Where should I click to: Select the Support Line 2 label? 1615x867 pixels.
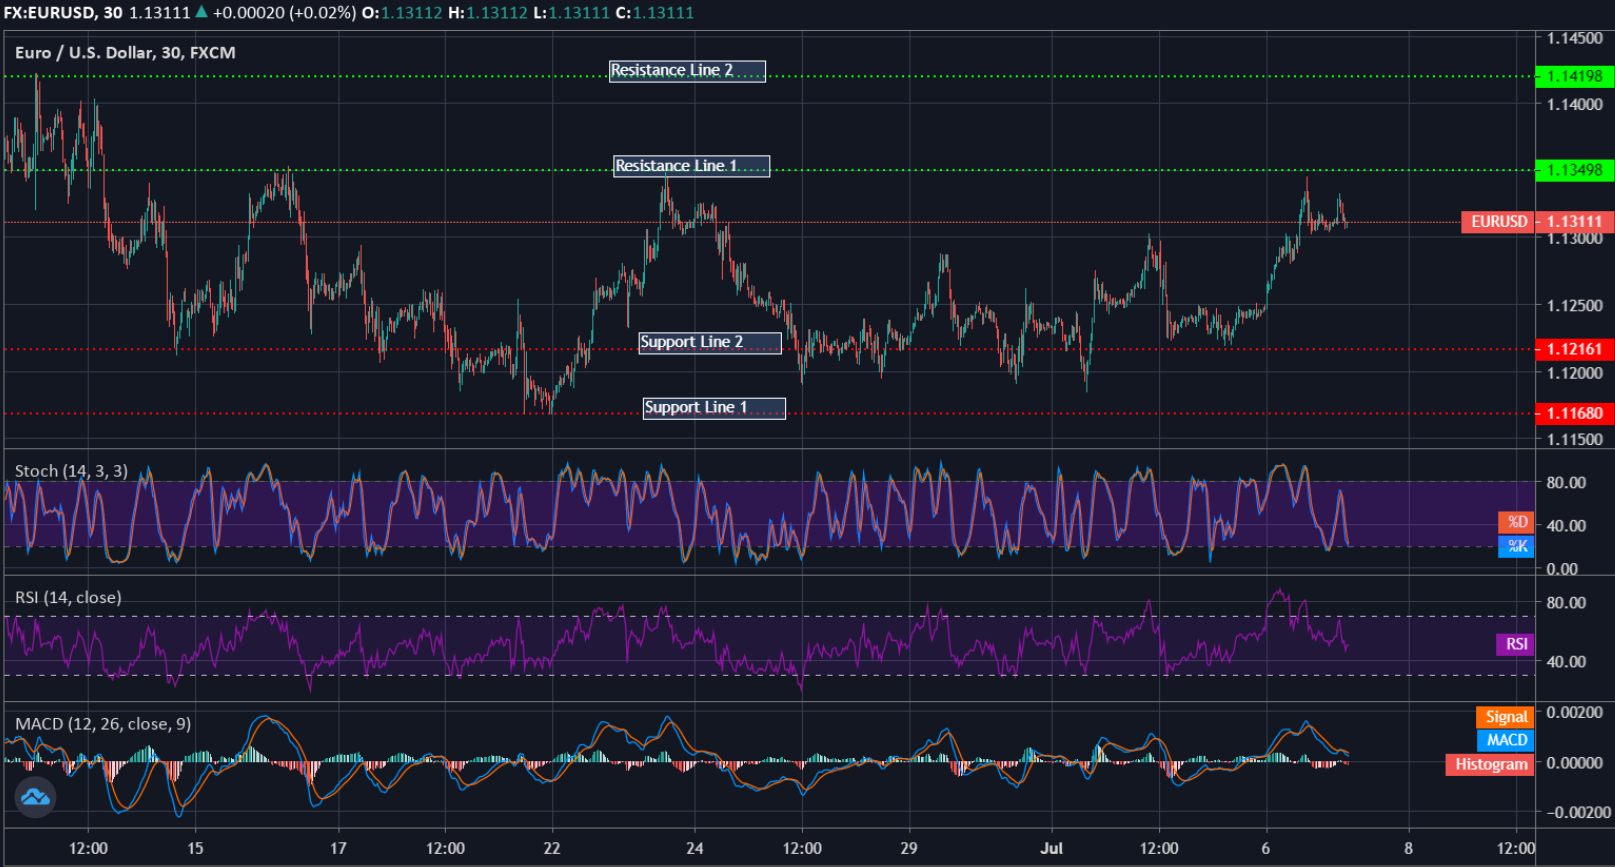pyautogui.click(x=710, y=342)
